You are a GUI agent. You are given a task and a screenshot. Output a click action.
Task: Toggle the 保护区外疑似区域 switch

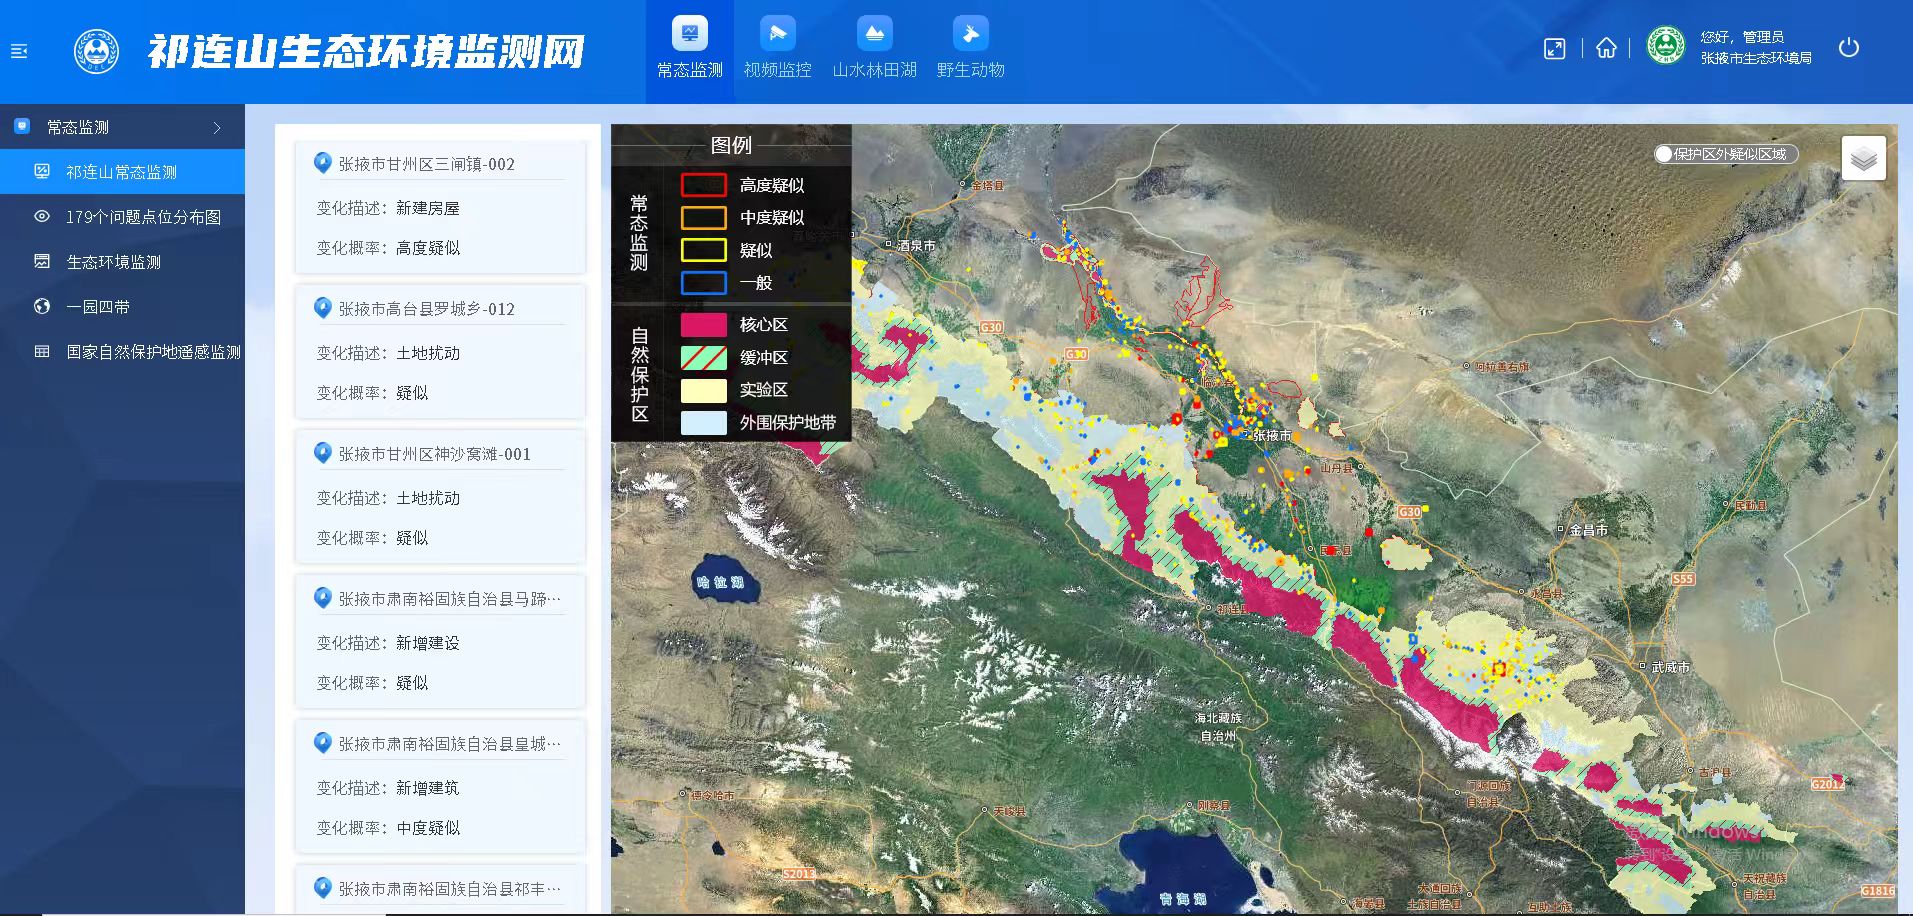[1726, 154]
